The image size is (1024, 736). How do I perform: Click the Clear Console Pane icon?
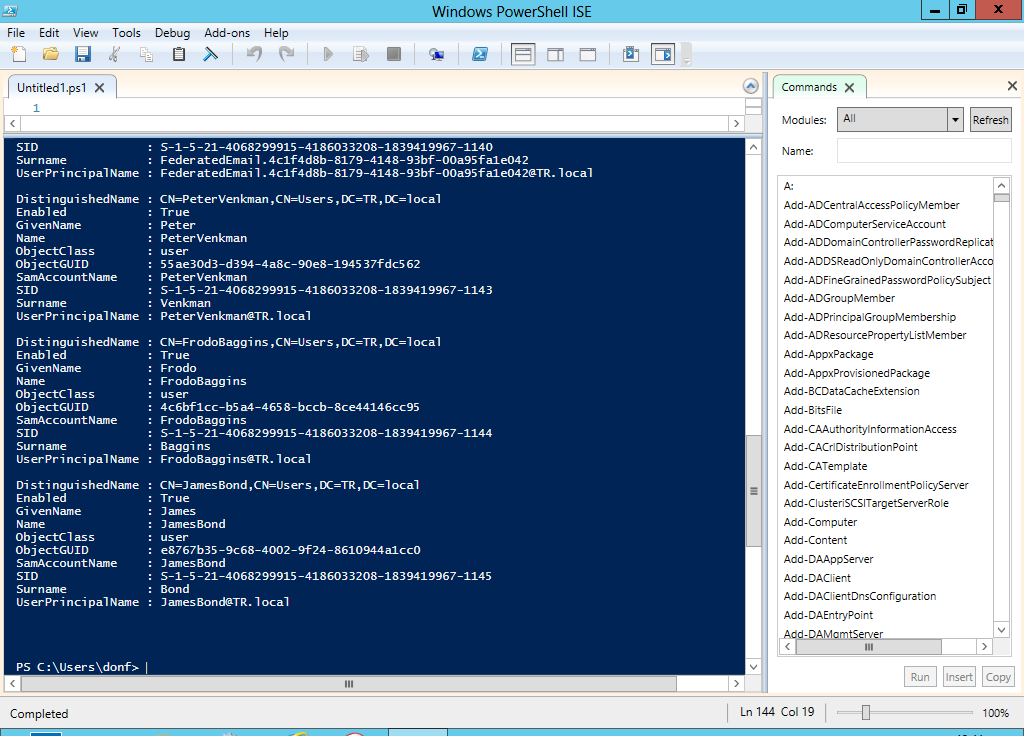coord(210,54)
